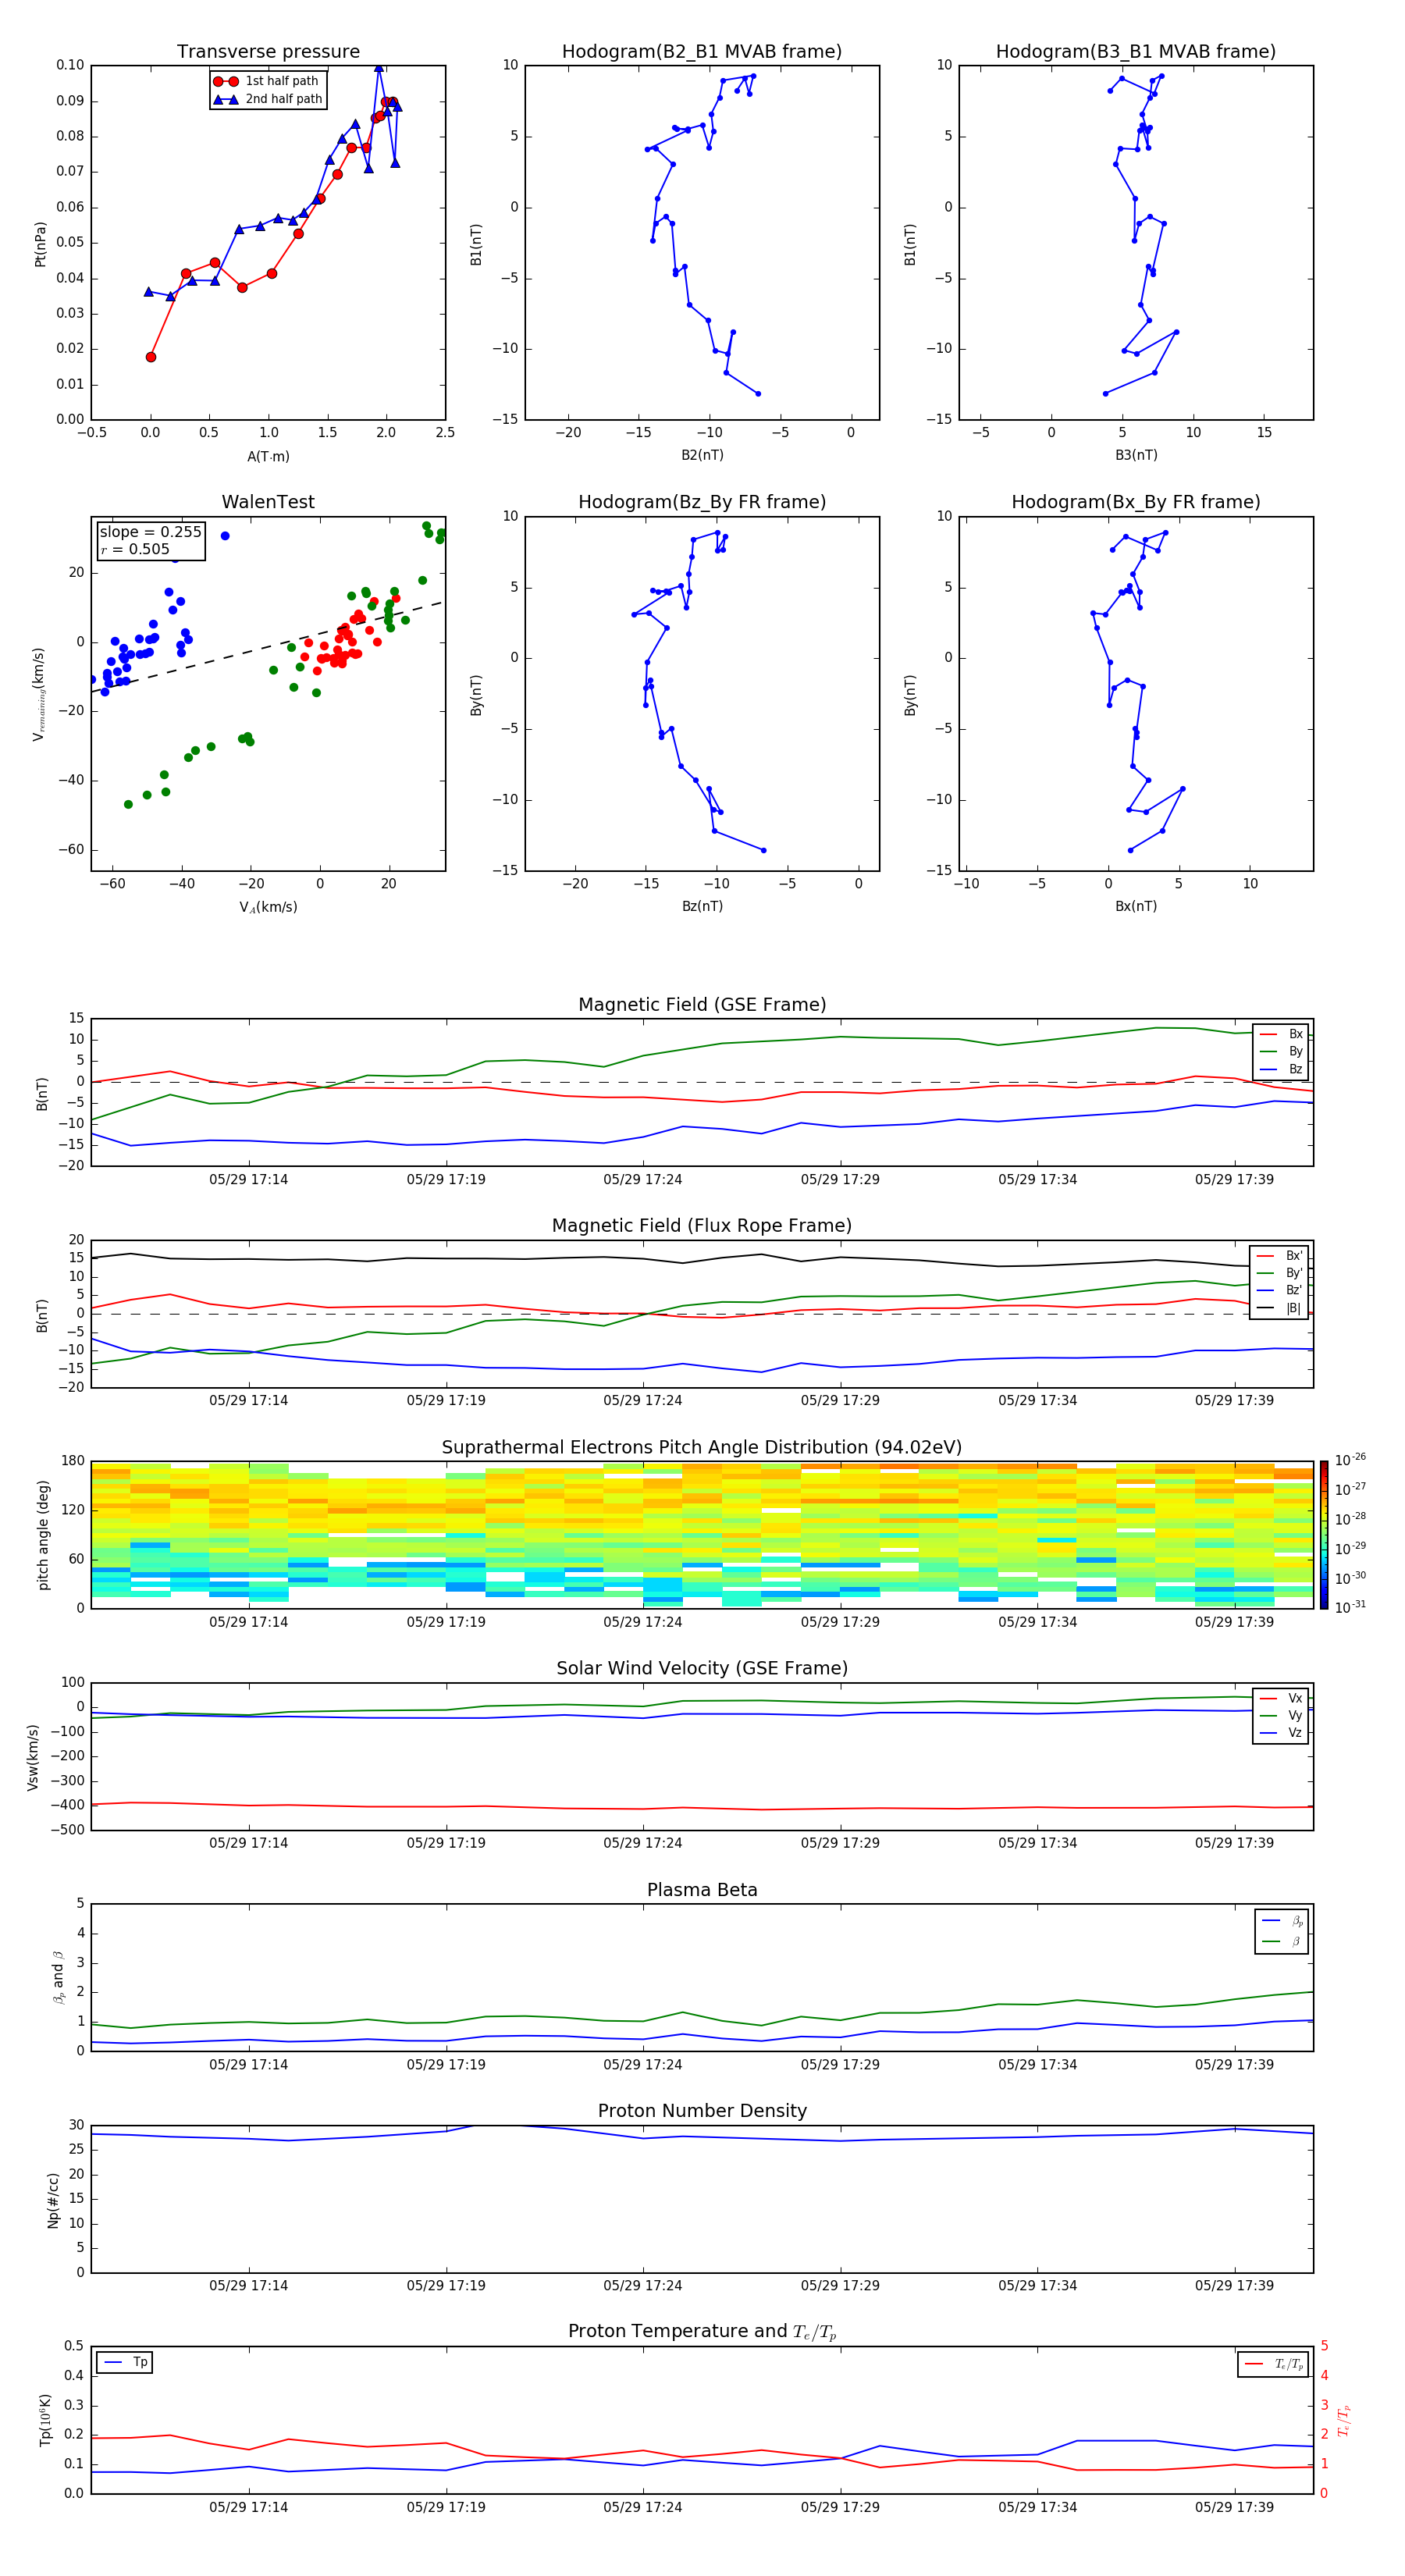Click the 'Plasma Beta' plot title
This screenshot has height=2576, width=1405.
pyautogui.click(x=702, y=1891)
